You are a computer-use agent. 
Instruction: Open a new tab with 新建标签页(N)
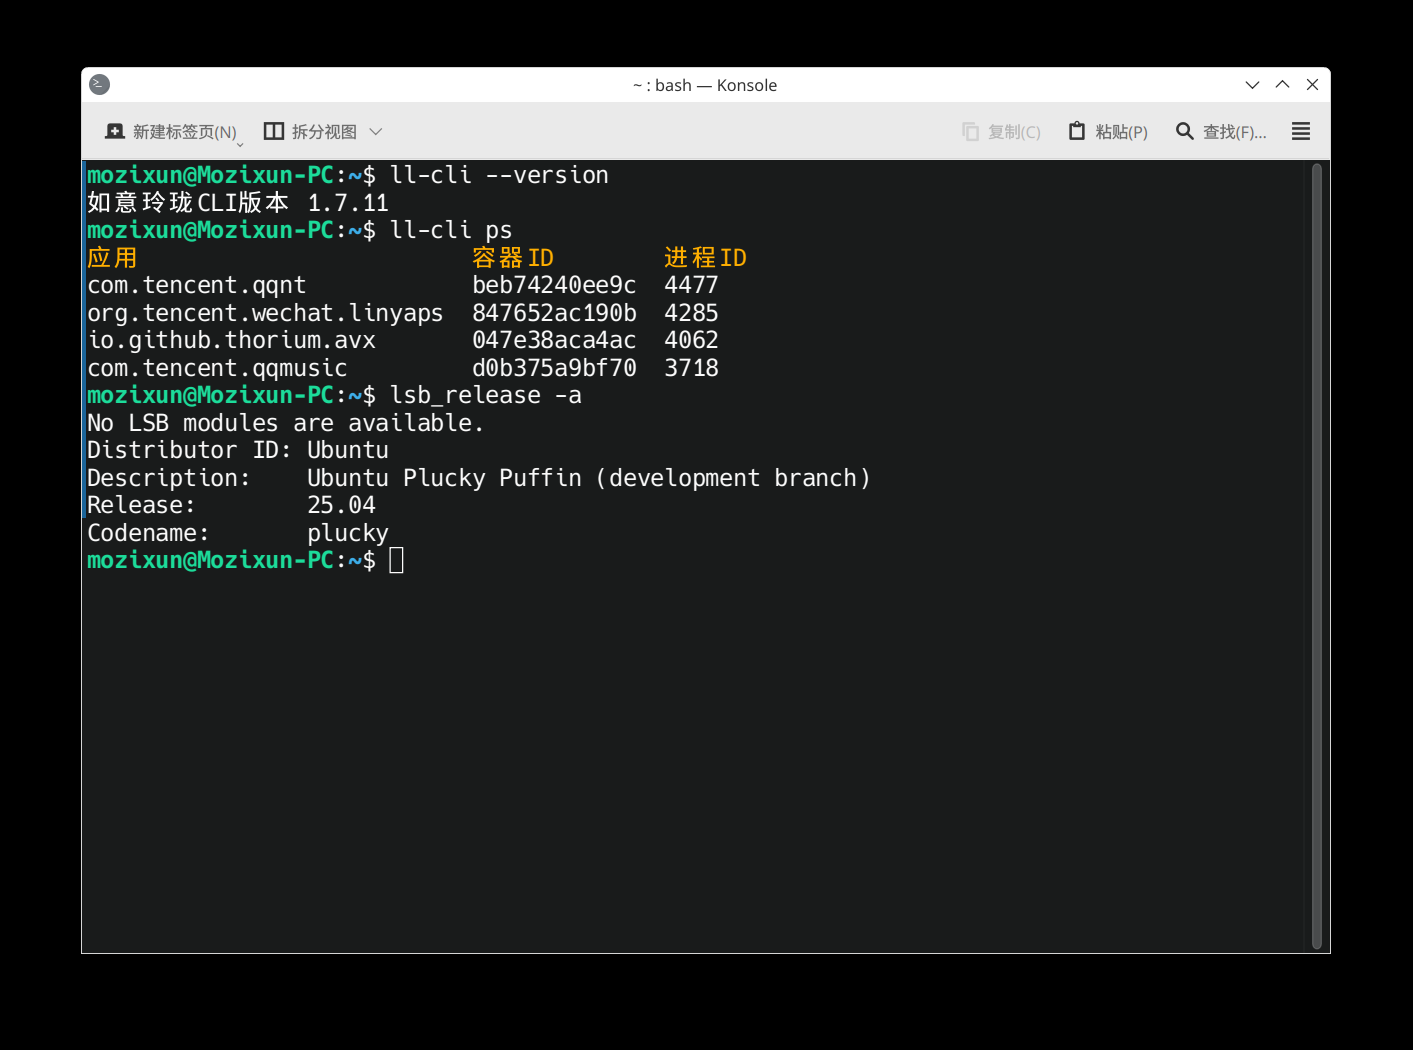[171, 132]
